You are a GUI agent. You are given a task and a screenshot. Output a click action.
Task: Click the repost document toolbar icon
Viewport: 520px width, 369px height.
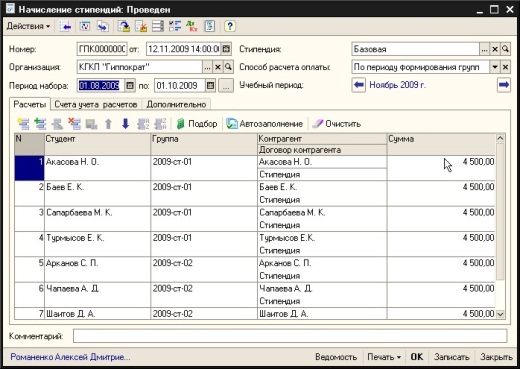(x=85, y=26)
